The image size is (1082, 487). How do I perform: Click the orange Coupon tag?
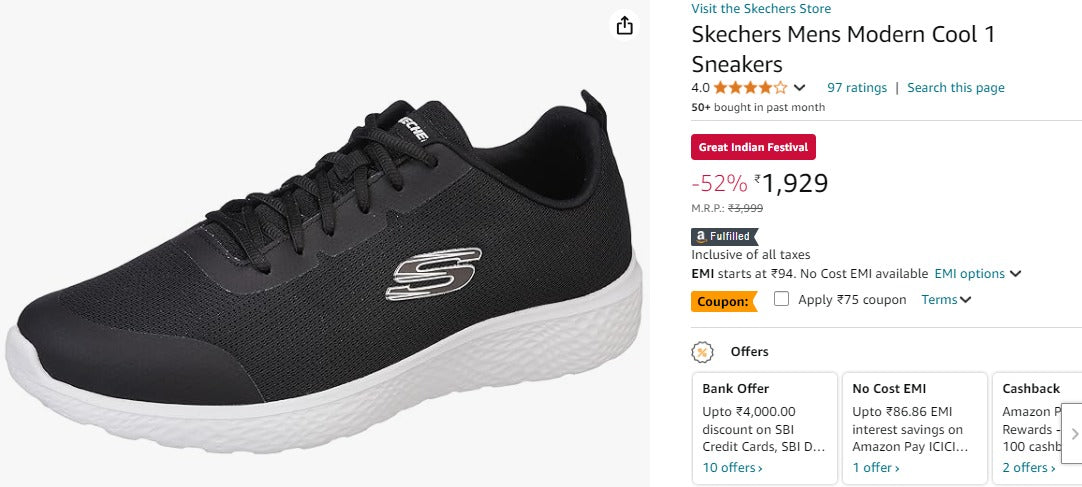723,300
